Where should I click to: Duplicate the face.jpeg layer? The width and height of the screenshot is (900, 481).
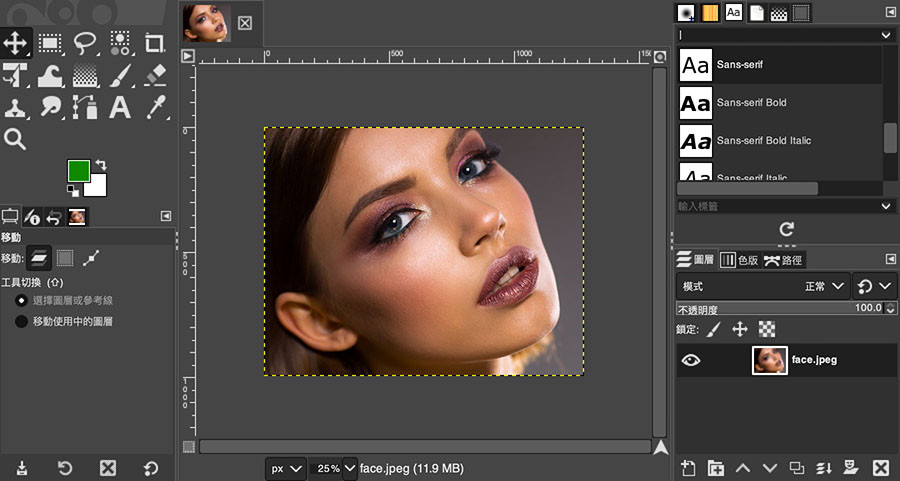(x=797, y=468)
